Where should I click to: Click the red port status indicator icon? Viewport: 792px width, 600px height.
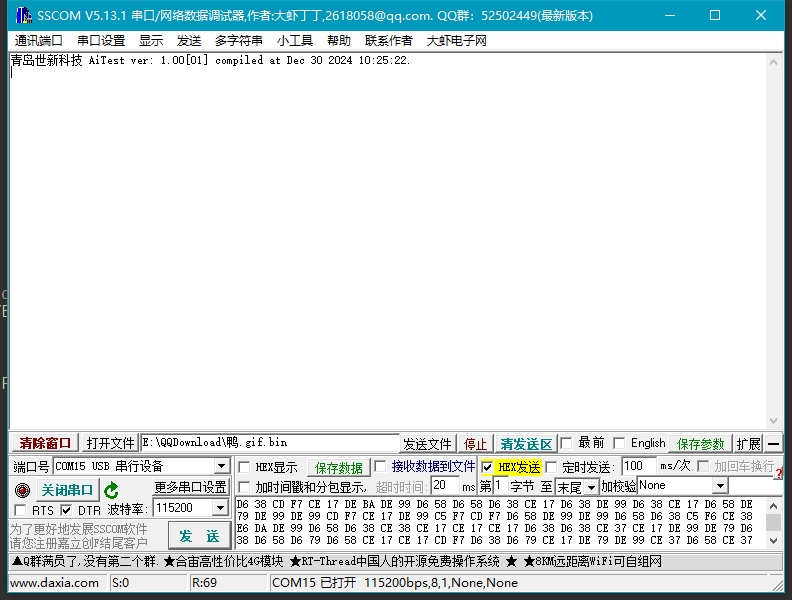[22, 490]
